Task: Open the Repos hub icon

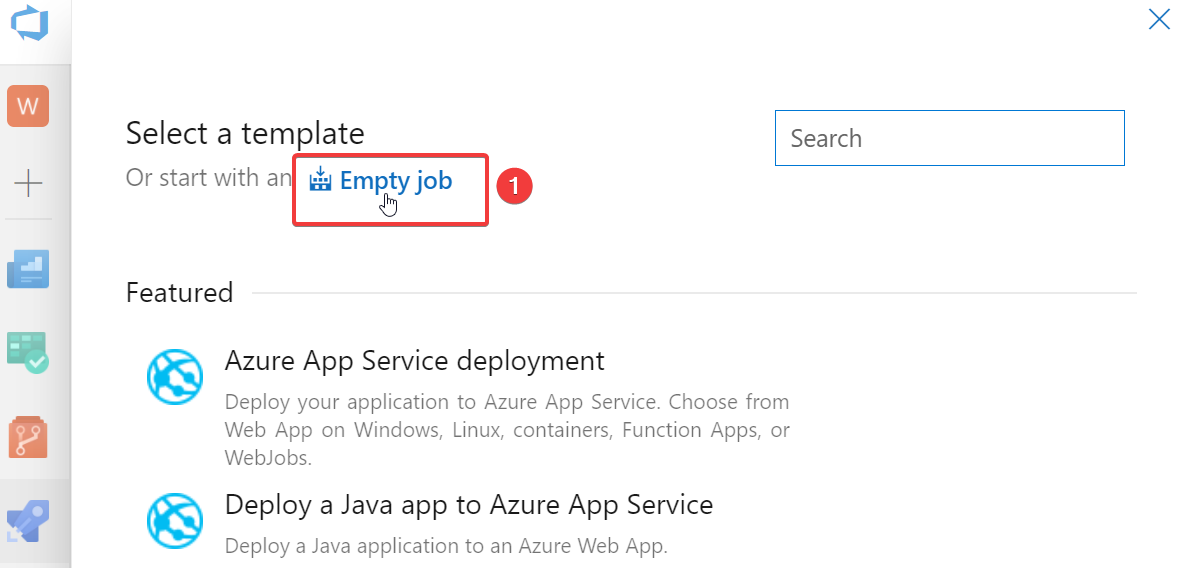Action: [x=28, y=437]
